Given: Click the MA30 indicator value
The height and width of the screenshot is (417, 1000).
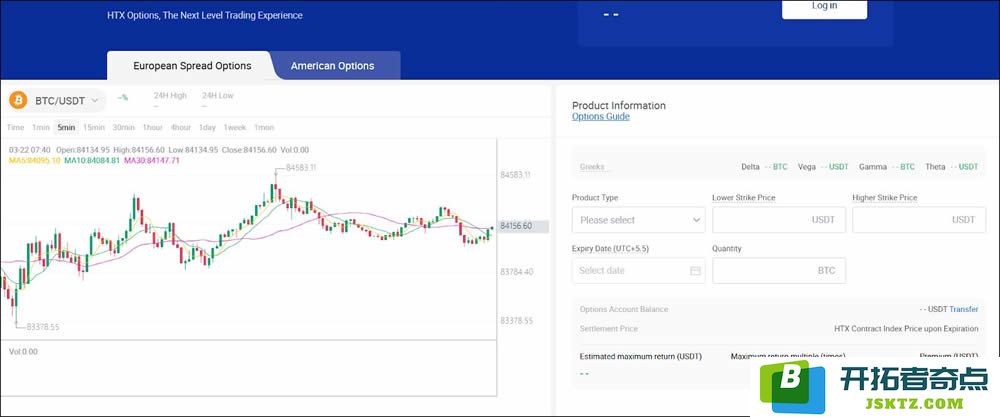Looking at the screenshot, I should click(x=152, y=161).
